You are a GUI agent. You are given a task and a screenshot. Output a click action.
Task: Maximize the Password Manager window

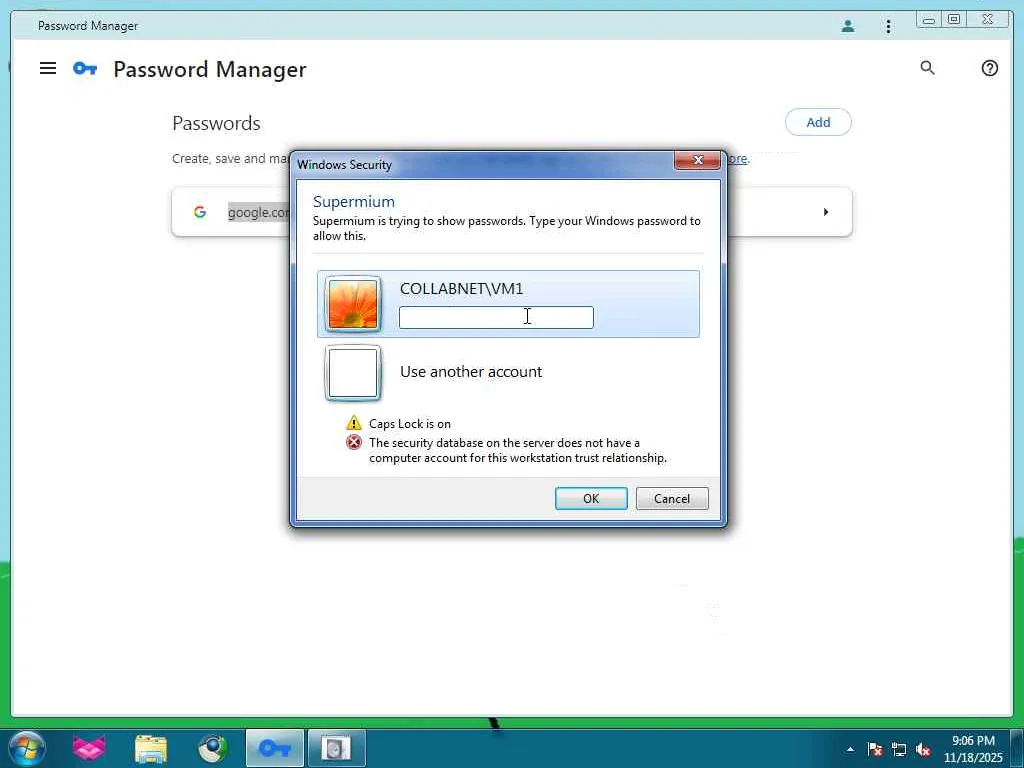(x=954, y=20)
